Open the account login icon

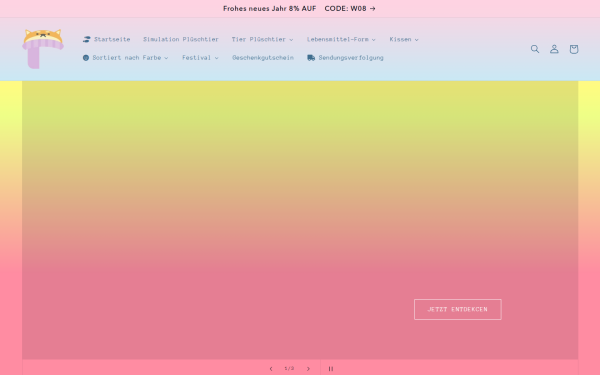click(554, 49)
